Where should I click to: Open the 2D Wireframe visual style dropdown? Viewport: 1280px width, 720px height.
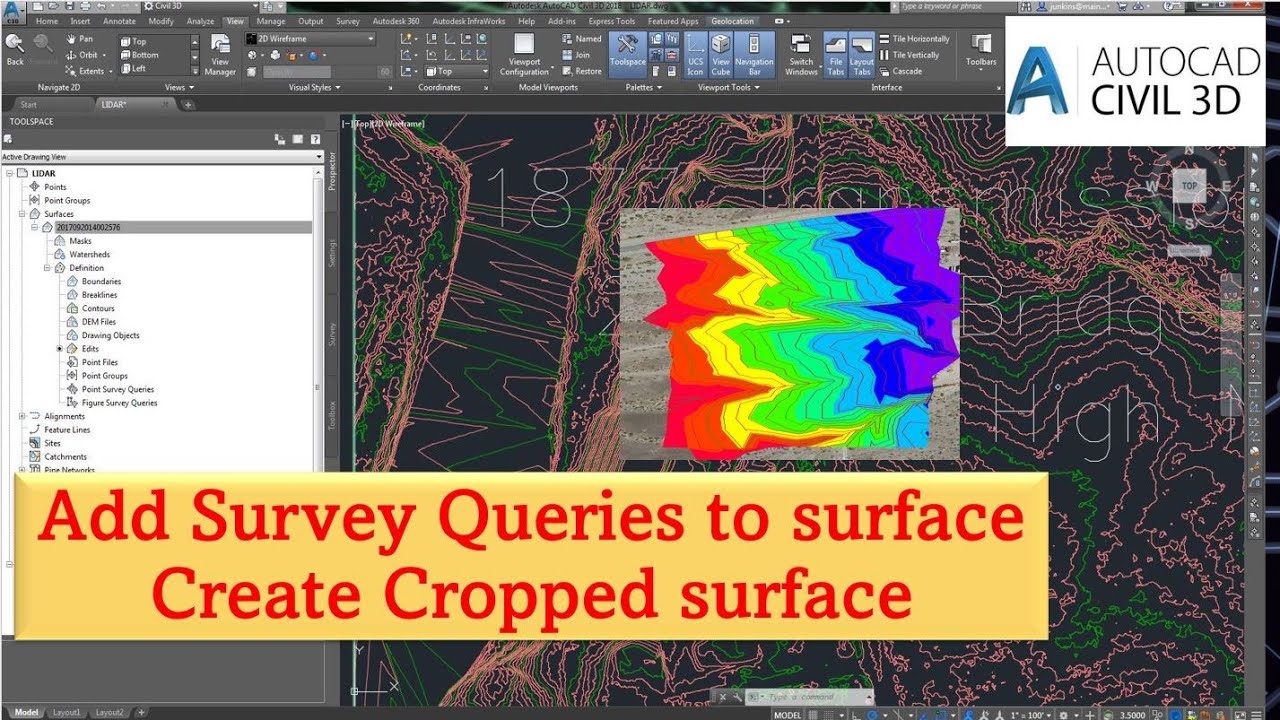pyautogui.click(x=310, y=39)
